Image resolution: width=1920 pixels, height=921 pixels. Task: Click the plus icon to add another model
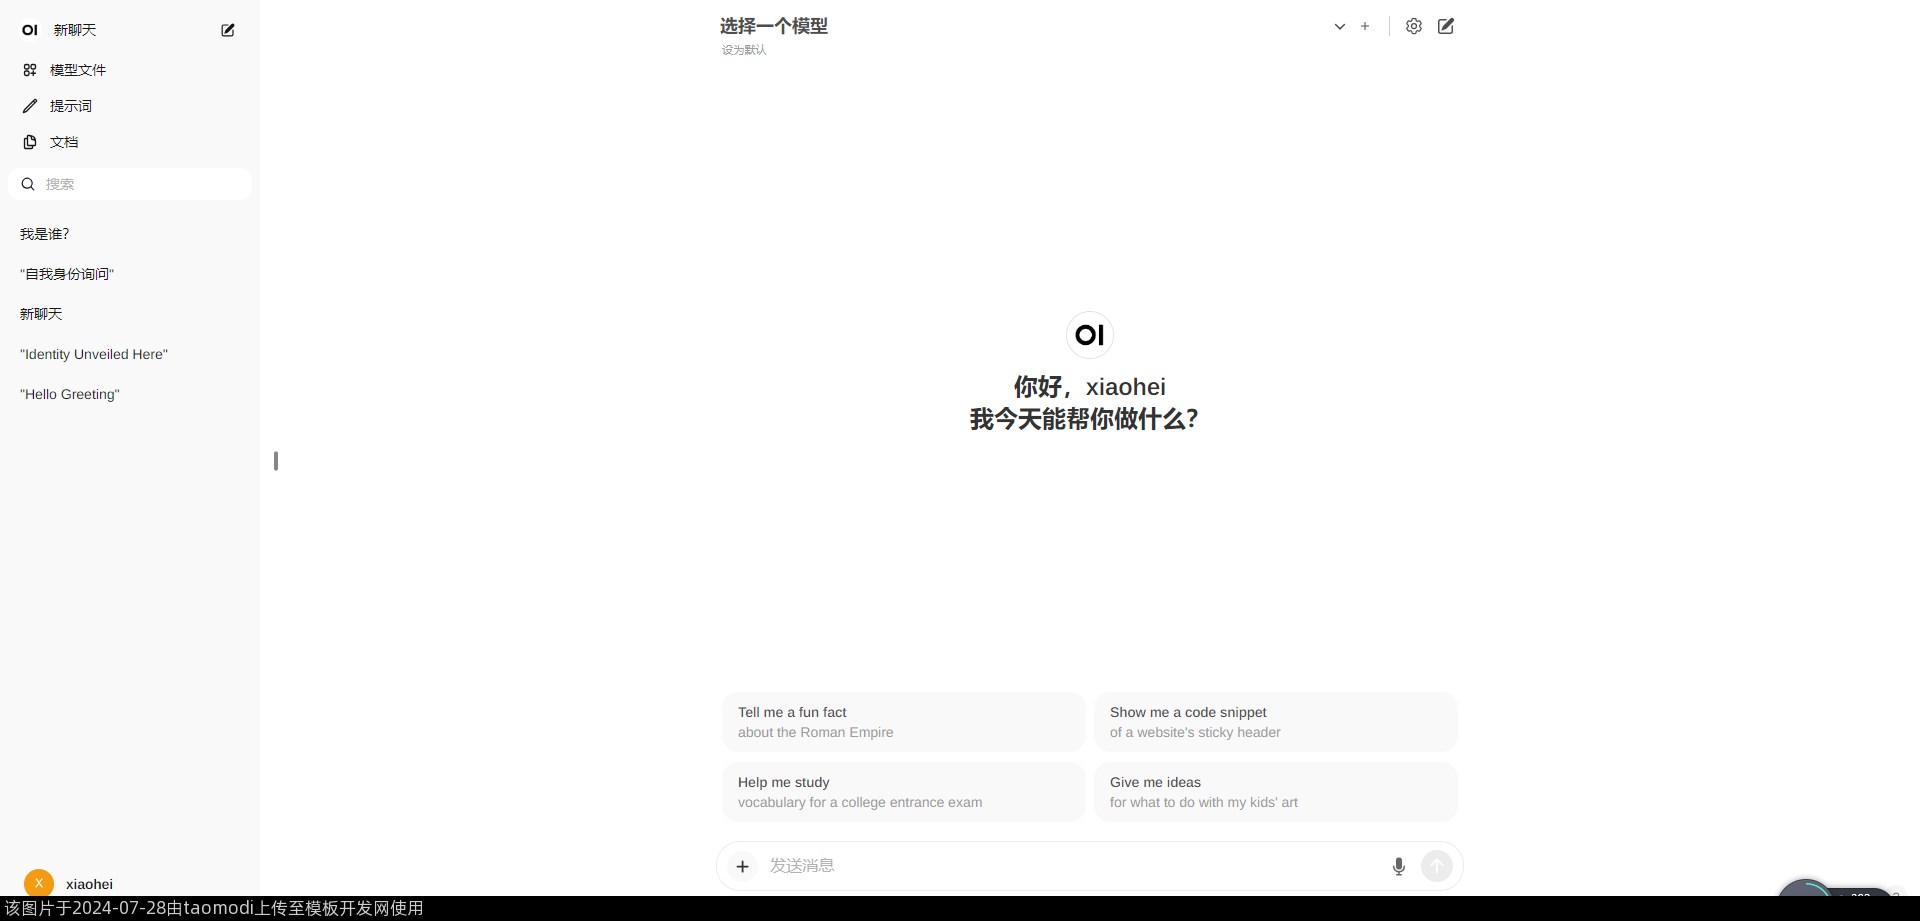pyautogui.click(x=1365, y=27)
